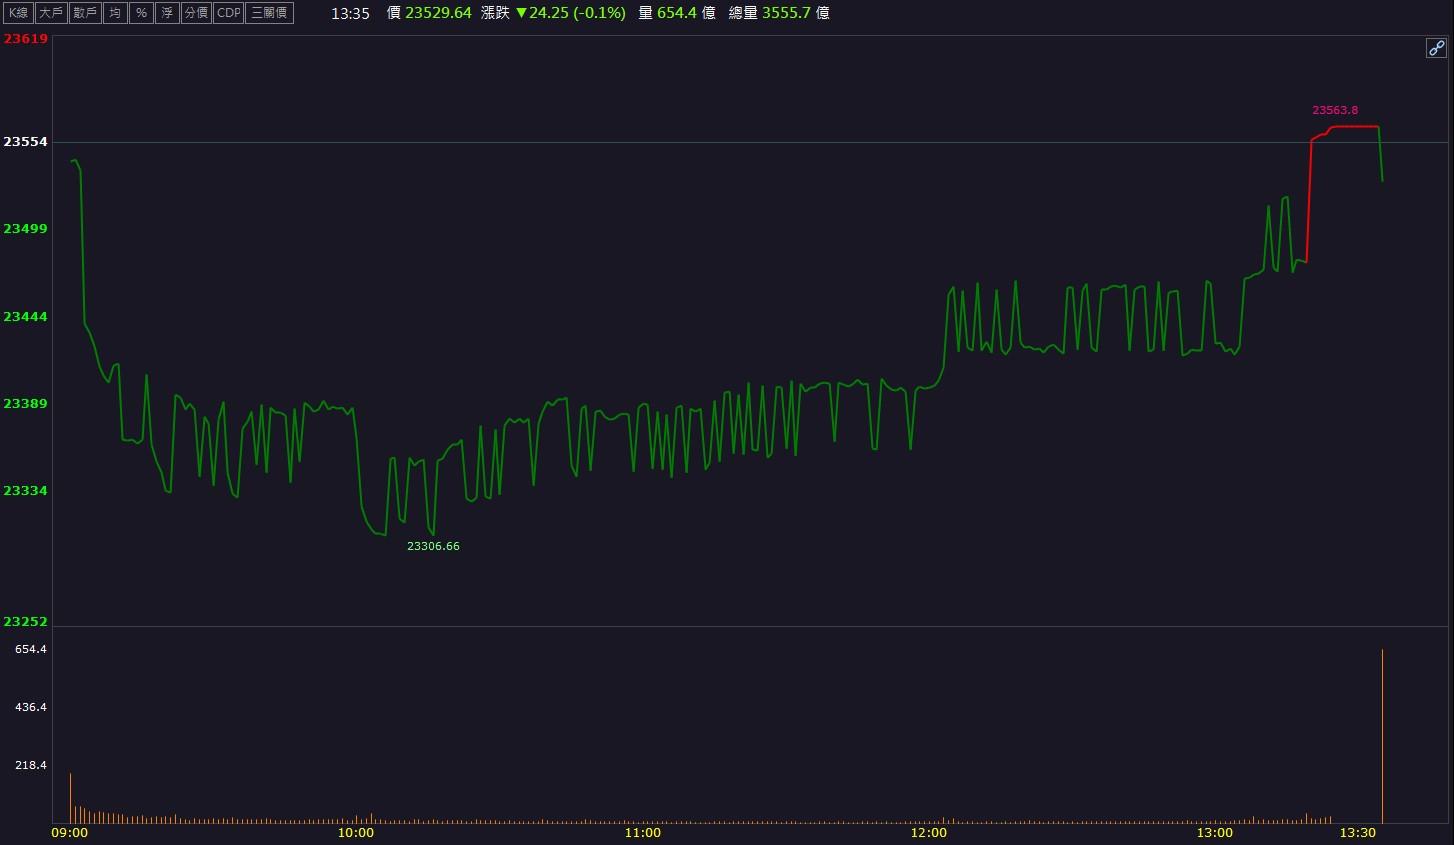Click the change value ▼24.25 (-0.1%)

571,13
